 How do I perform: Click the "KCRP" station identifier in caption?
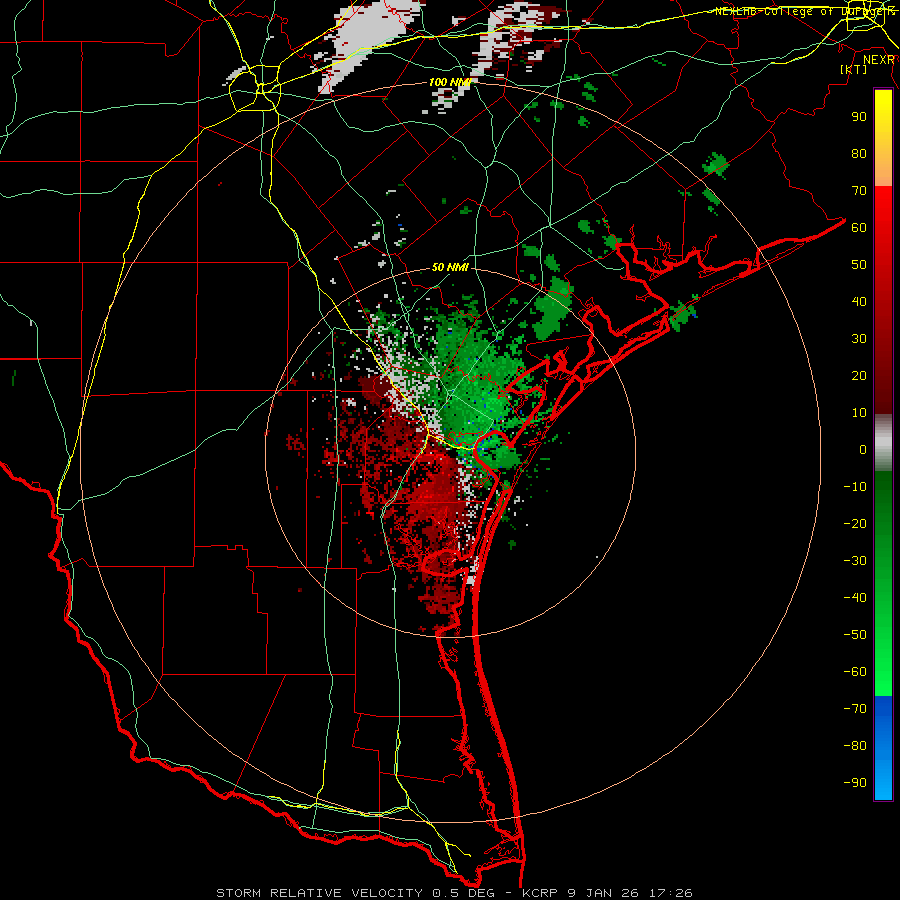(540, 893)
